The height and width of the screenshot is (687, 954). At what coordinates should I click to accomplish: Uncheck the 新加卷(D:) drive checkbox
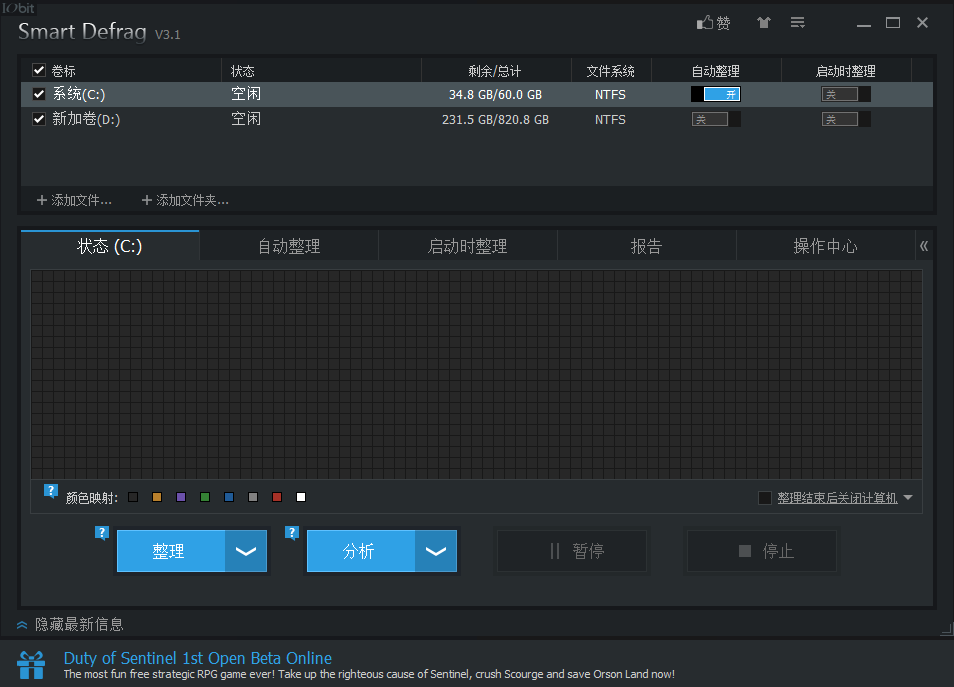[x=39, y=119]
